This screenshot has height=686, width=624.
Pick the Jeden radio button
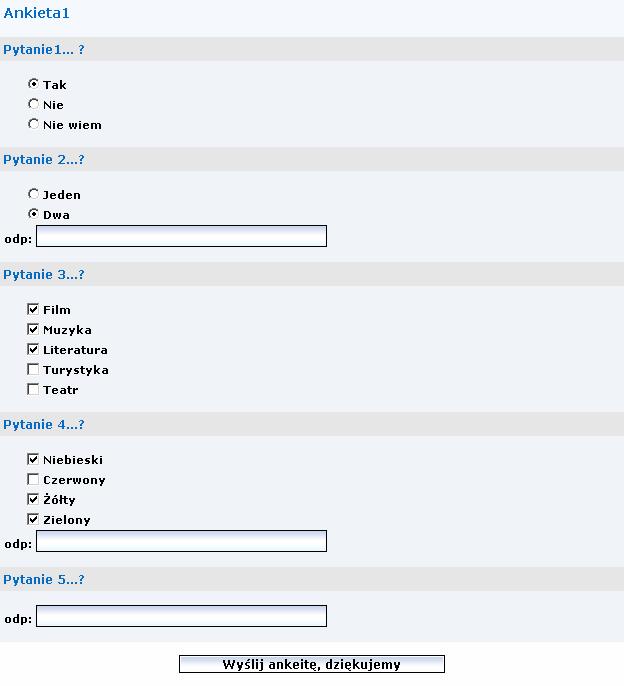[x=33, y=193]
